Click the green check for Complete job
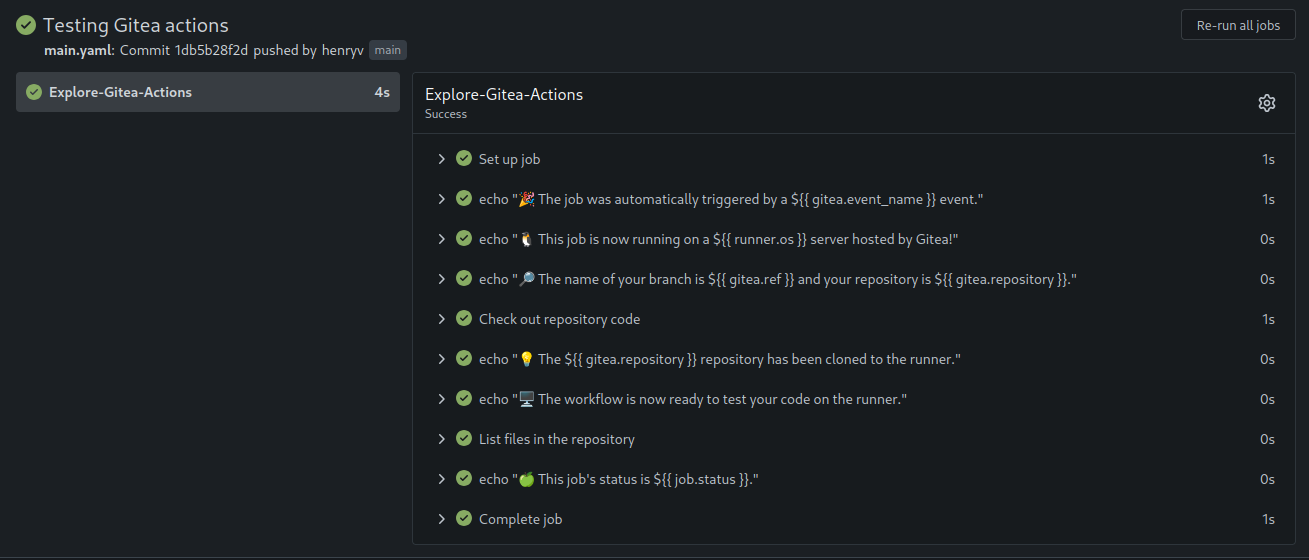Viewport: 1309px width, 560px height. coord(464,519)
